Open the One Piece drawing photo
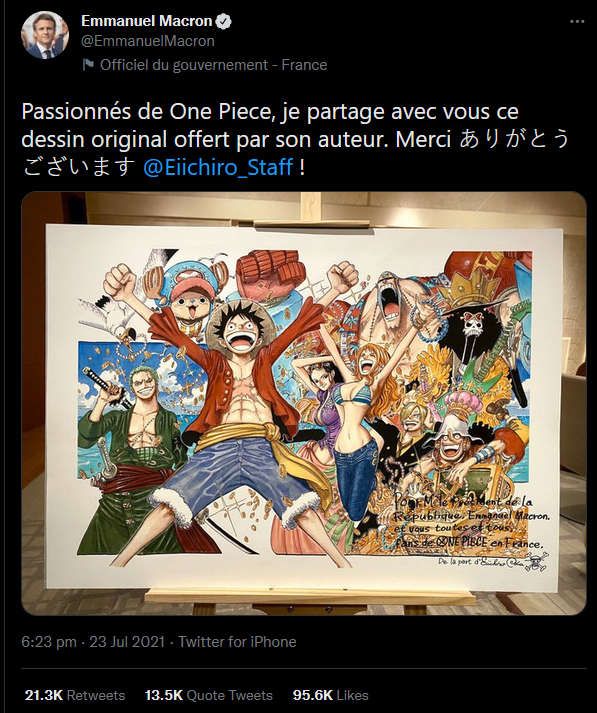597x713 pixels. (304, 403)
